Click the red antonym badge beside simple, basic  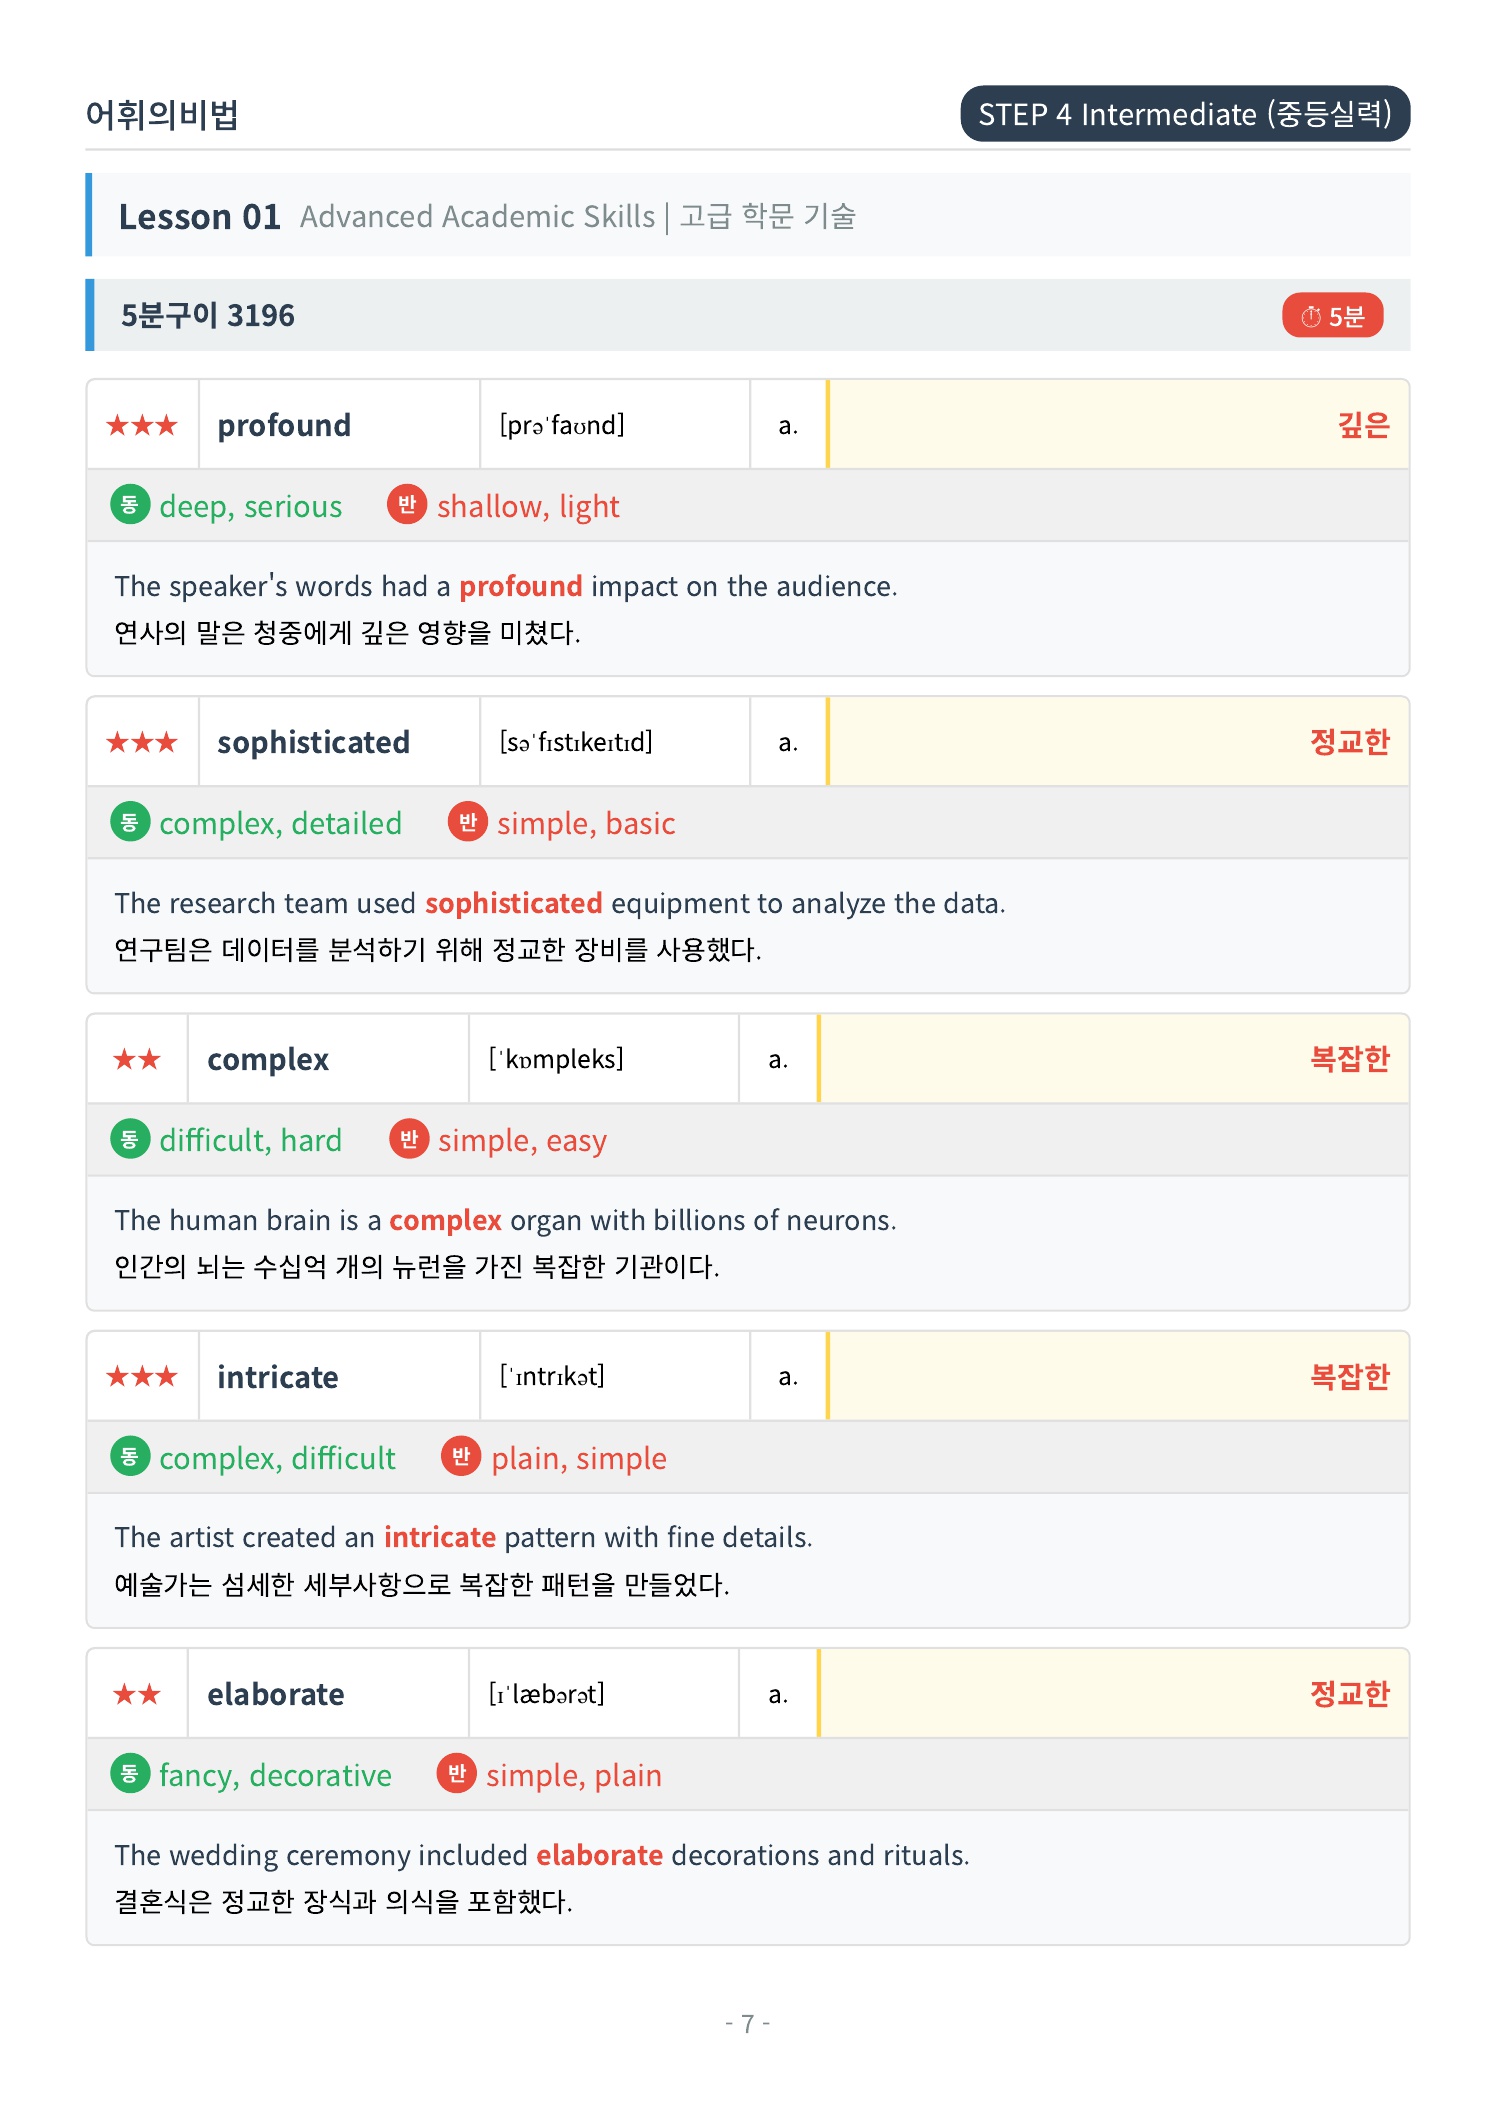[467, 822]
